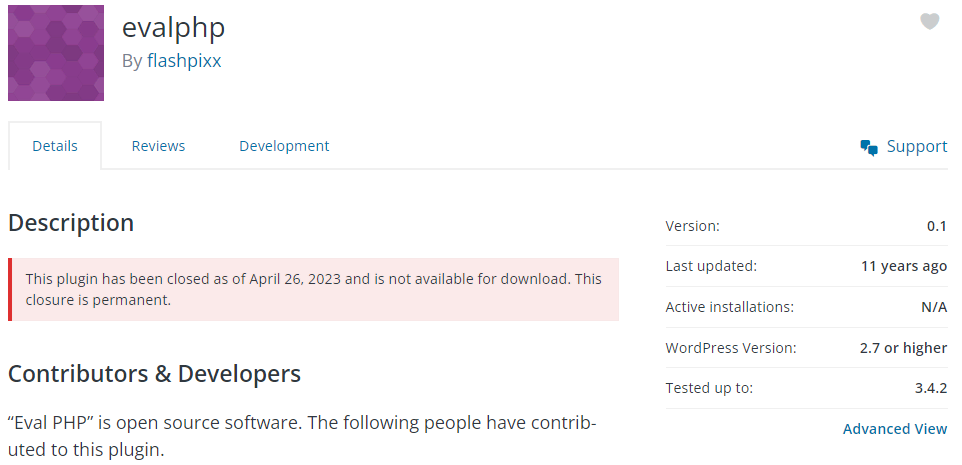Click the purple evalphp plugin thumbnail
Viewport: 962px width, 465px height.
(55, 52)
